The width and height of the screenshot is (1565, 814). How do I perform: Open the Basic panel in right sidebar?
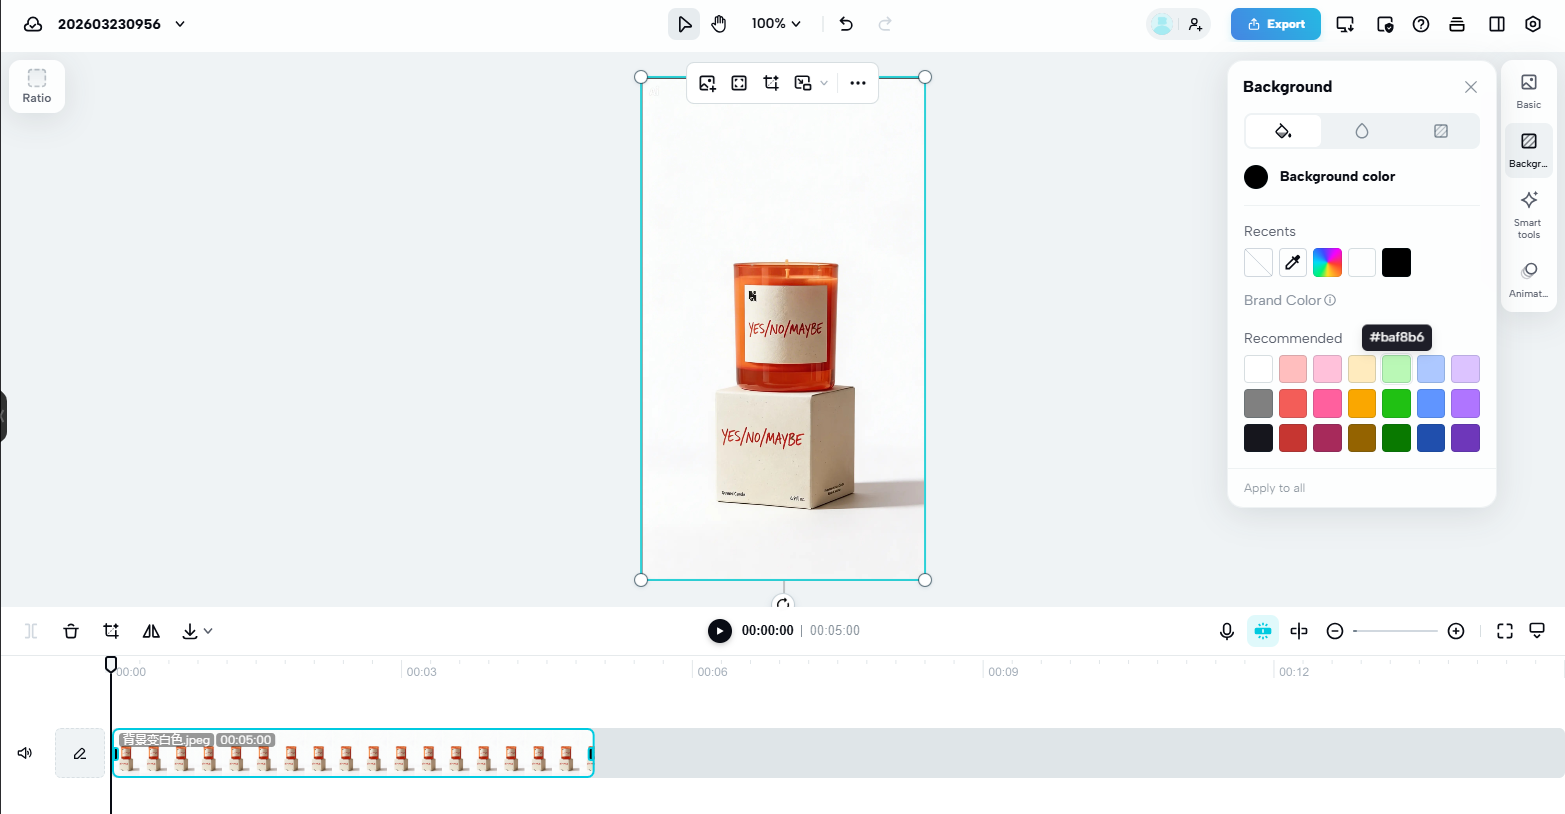(1529, 90)
